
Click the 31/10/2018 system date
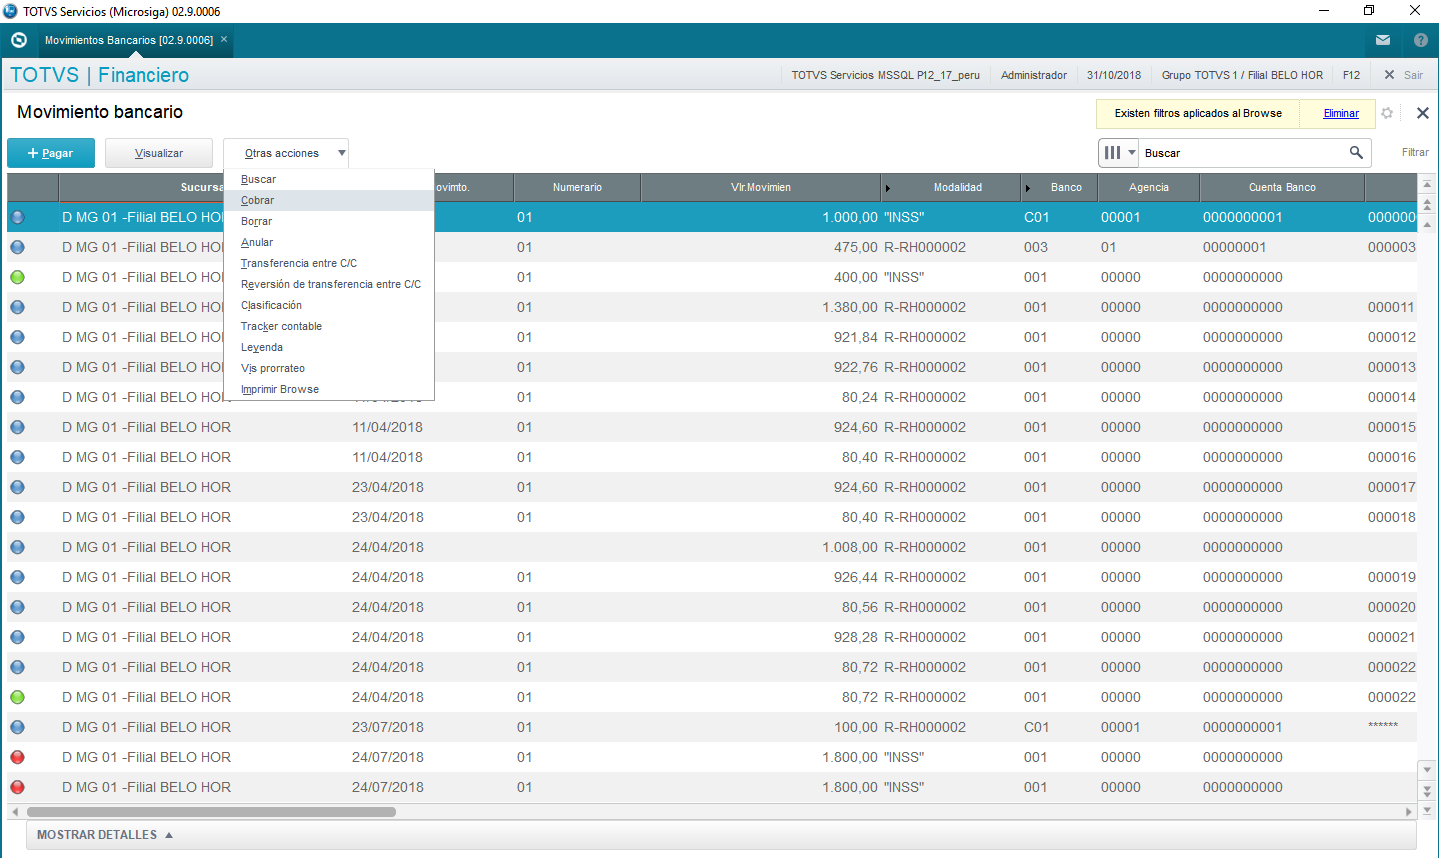(x=1114, y=75)
